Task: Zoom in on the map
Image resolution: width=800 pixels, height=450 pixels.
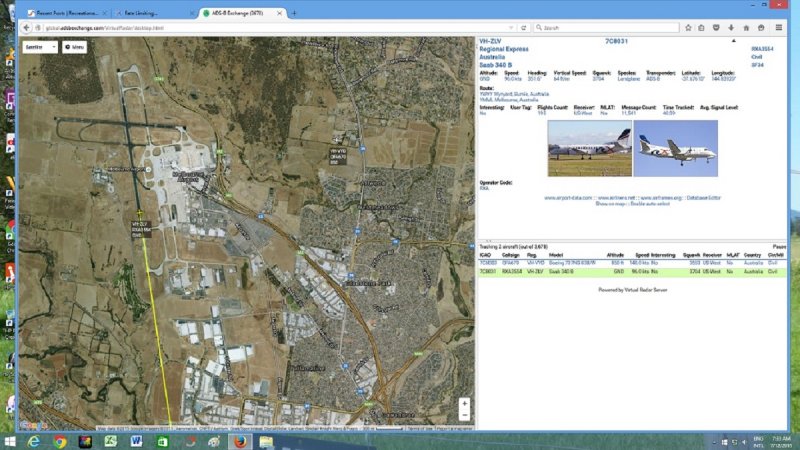Action: pyautogui.click(x=464, y=404)
